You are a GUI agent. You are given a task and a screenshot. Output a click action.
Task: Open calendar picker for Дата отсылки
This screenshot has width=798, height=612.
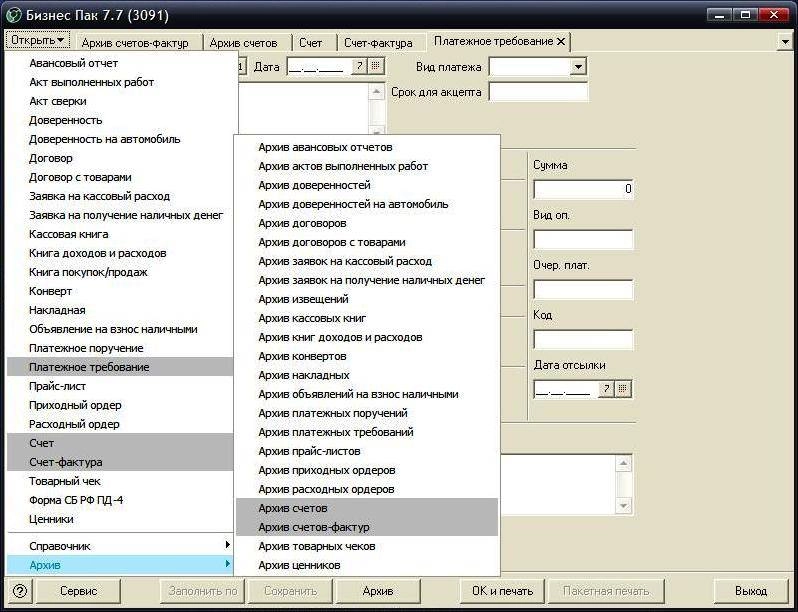tap(622, 389)
